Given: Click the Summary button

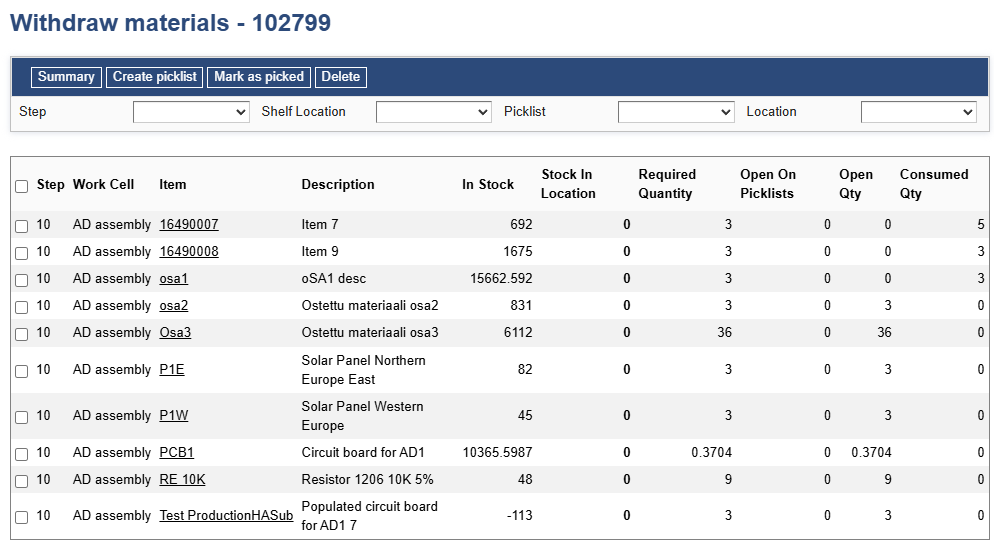Looking at the screenshot, I should [66, 77].
